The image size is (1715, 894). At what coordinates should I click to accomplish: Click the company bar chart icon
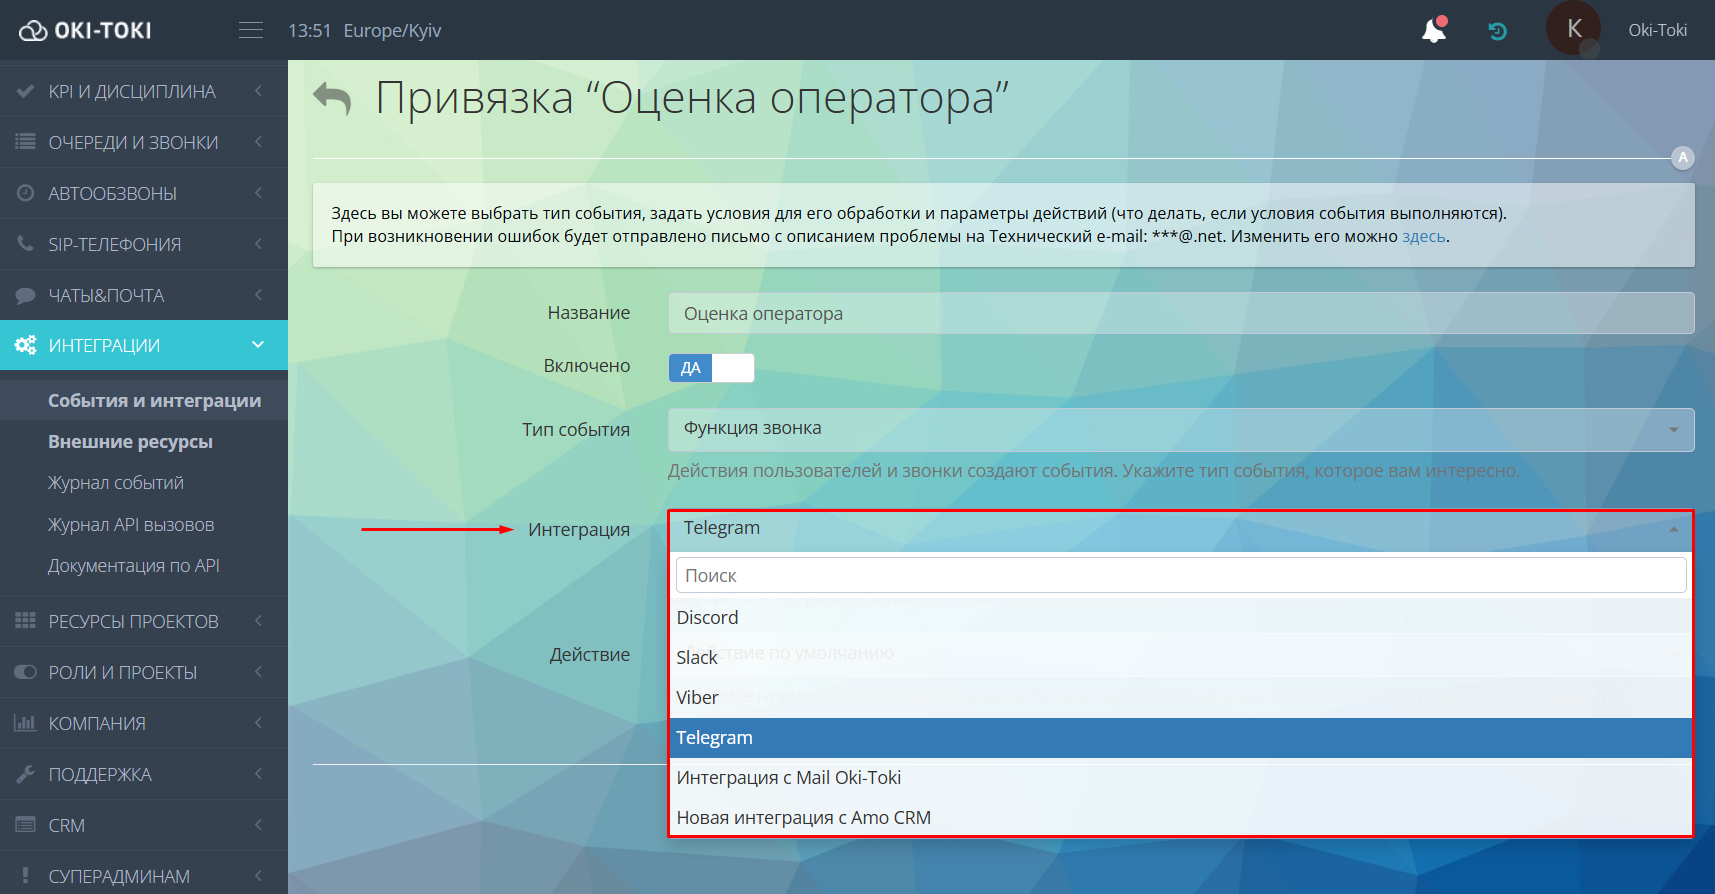click(26, 723)
